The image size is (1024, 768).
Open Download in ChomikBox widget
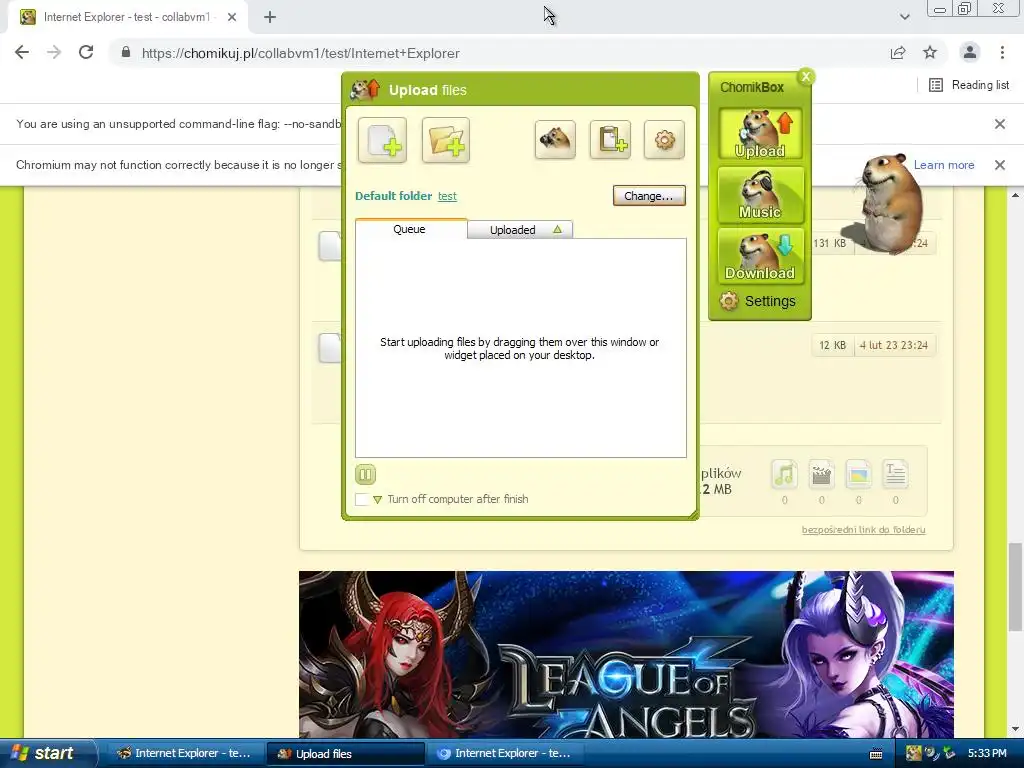(760, 256)
